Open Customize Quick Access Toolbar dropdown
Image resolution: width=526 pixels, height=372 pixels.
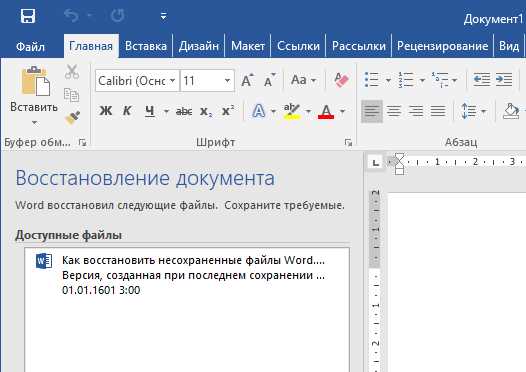click(163, 16)
